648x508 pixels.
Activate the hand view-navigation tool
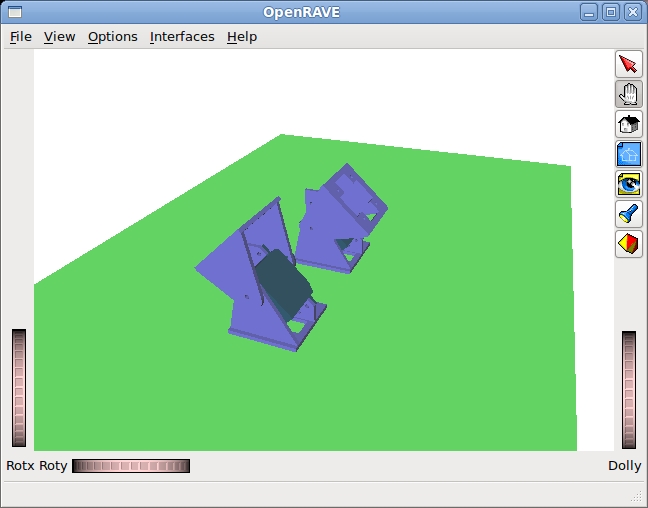tap(629, 94)
